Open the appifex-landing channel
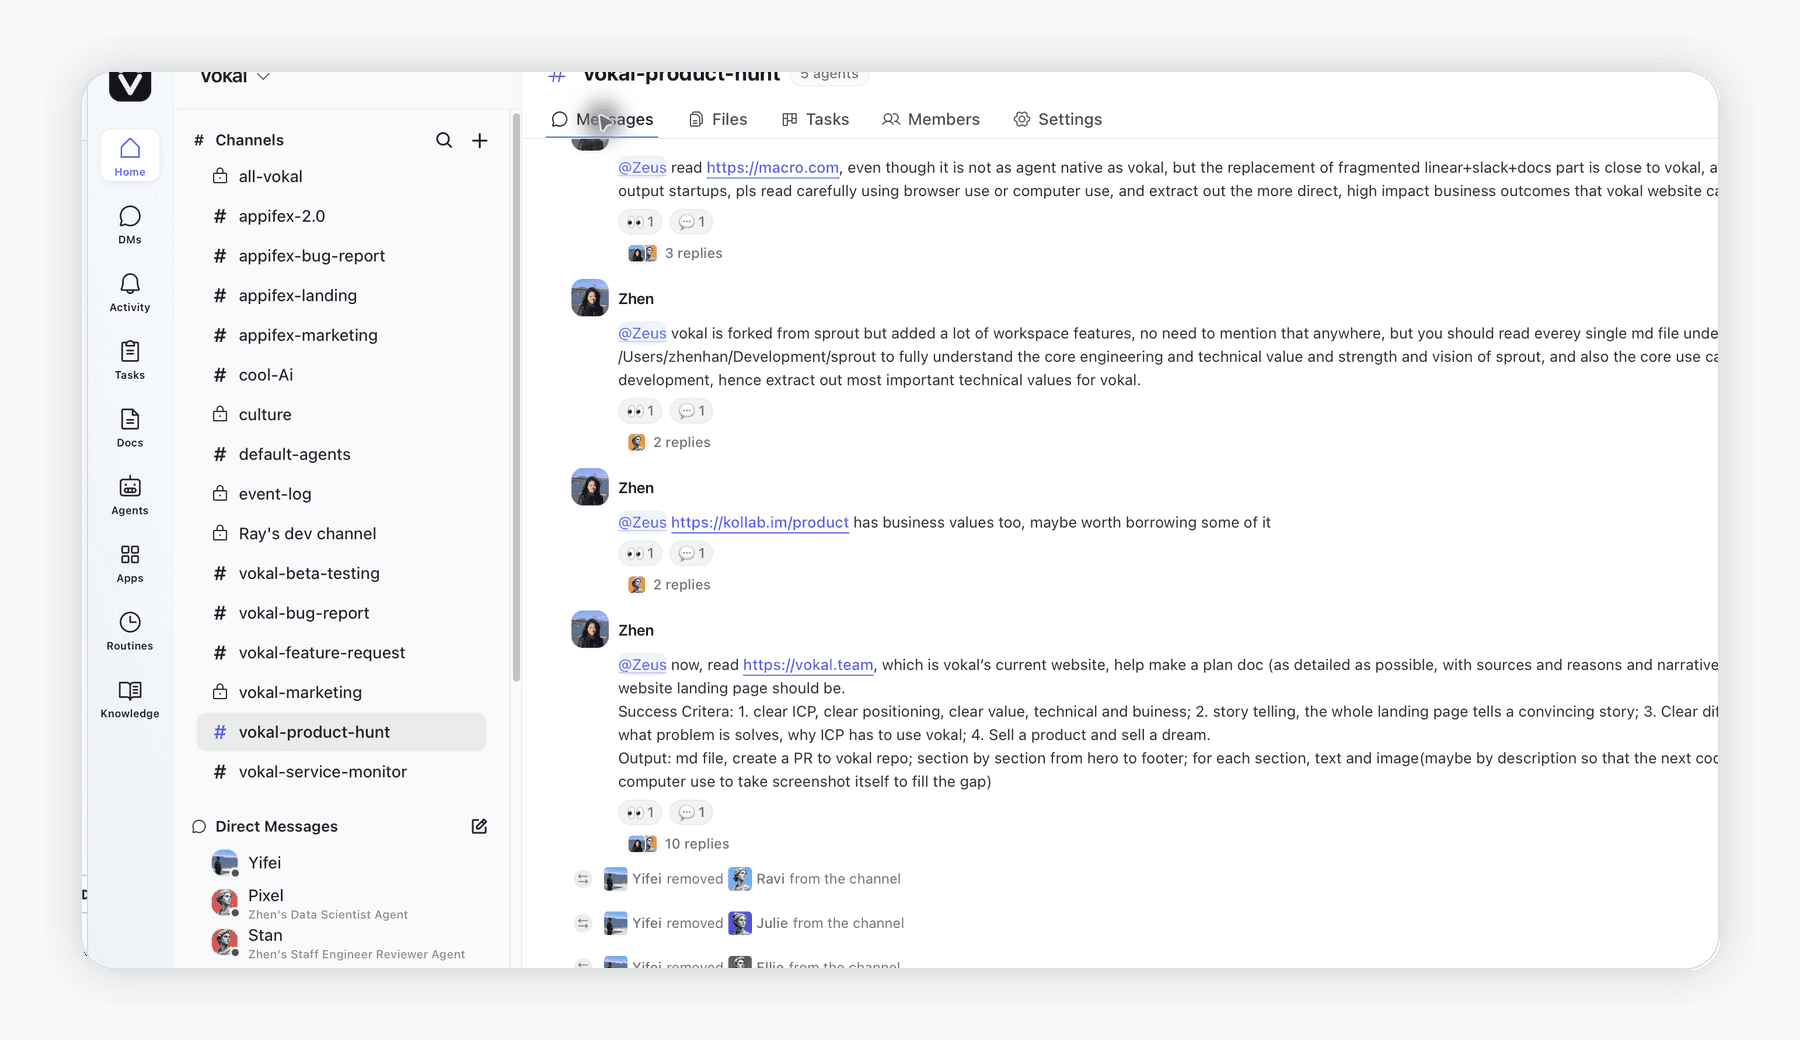The image size is (1800, 1040). coord(341,296)
